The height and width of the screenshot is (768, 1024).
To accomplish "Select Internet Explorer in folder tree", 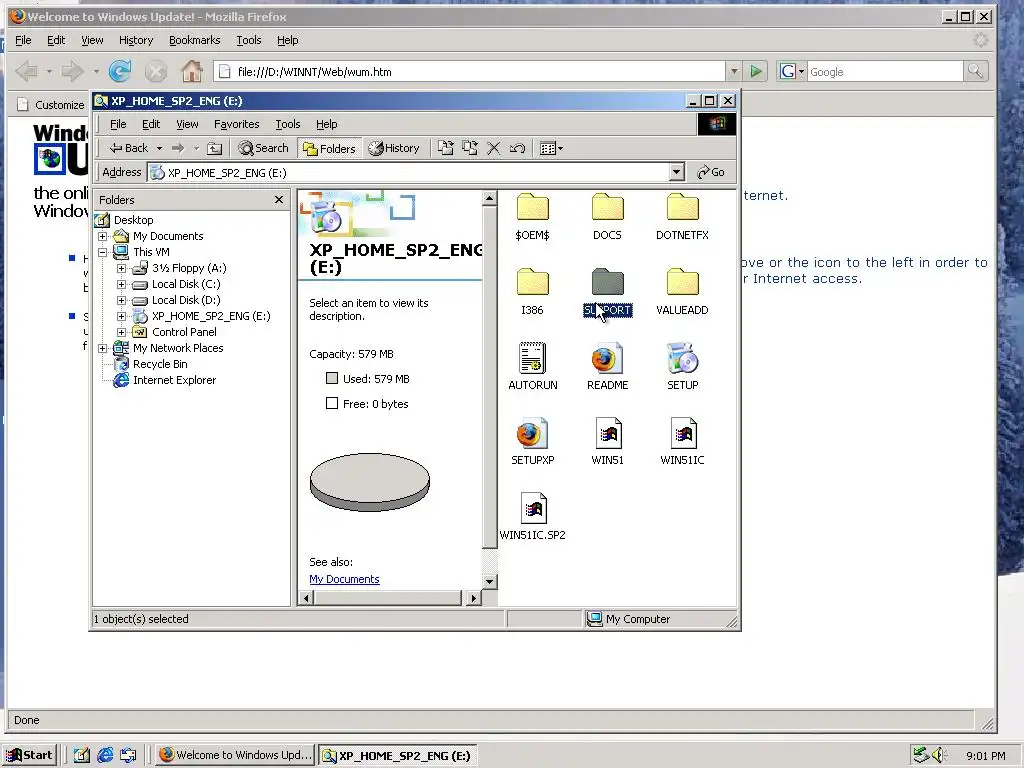I will (174, 380).
